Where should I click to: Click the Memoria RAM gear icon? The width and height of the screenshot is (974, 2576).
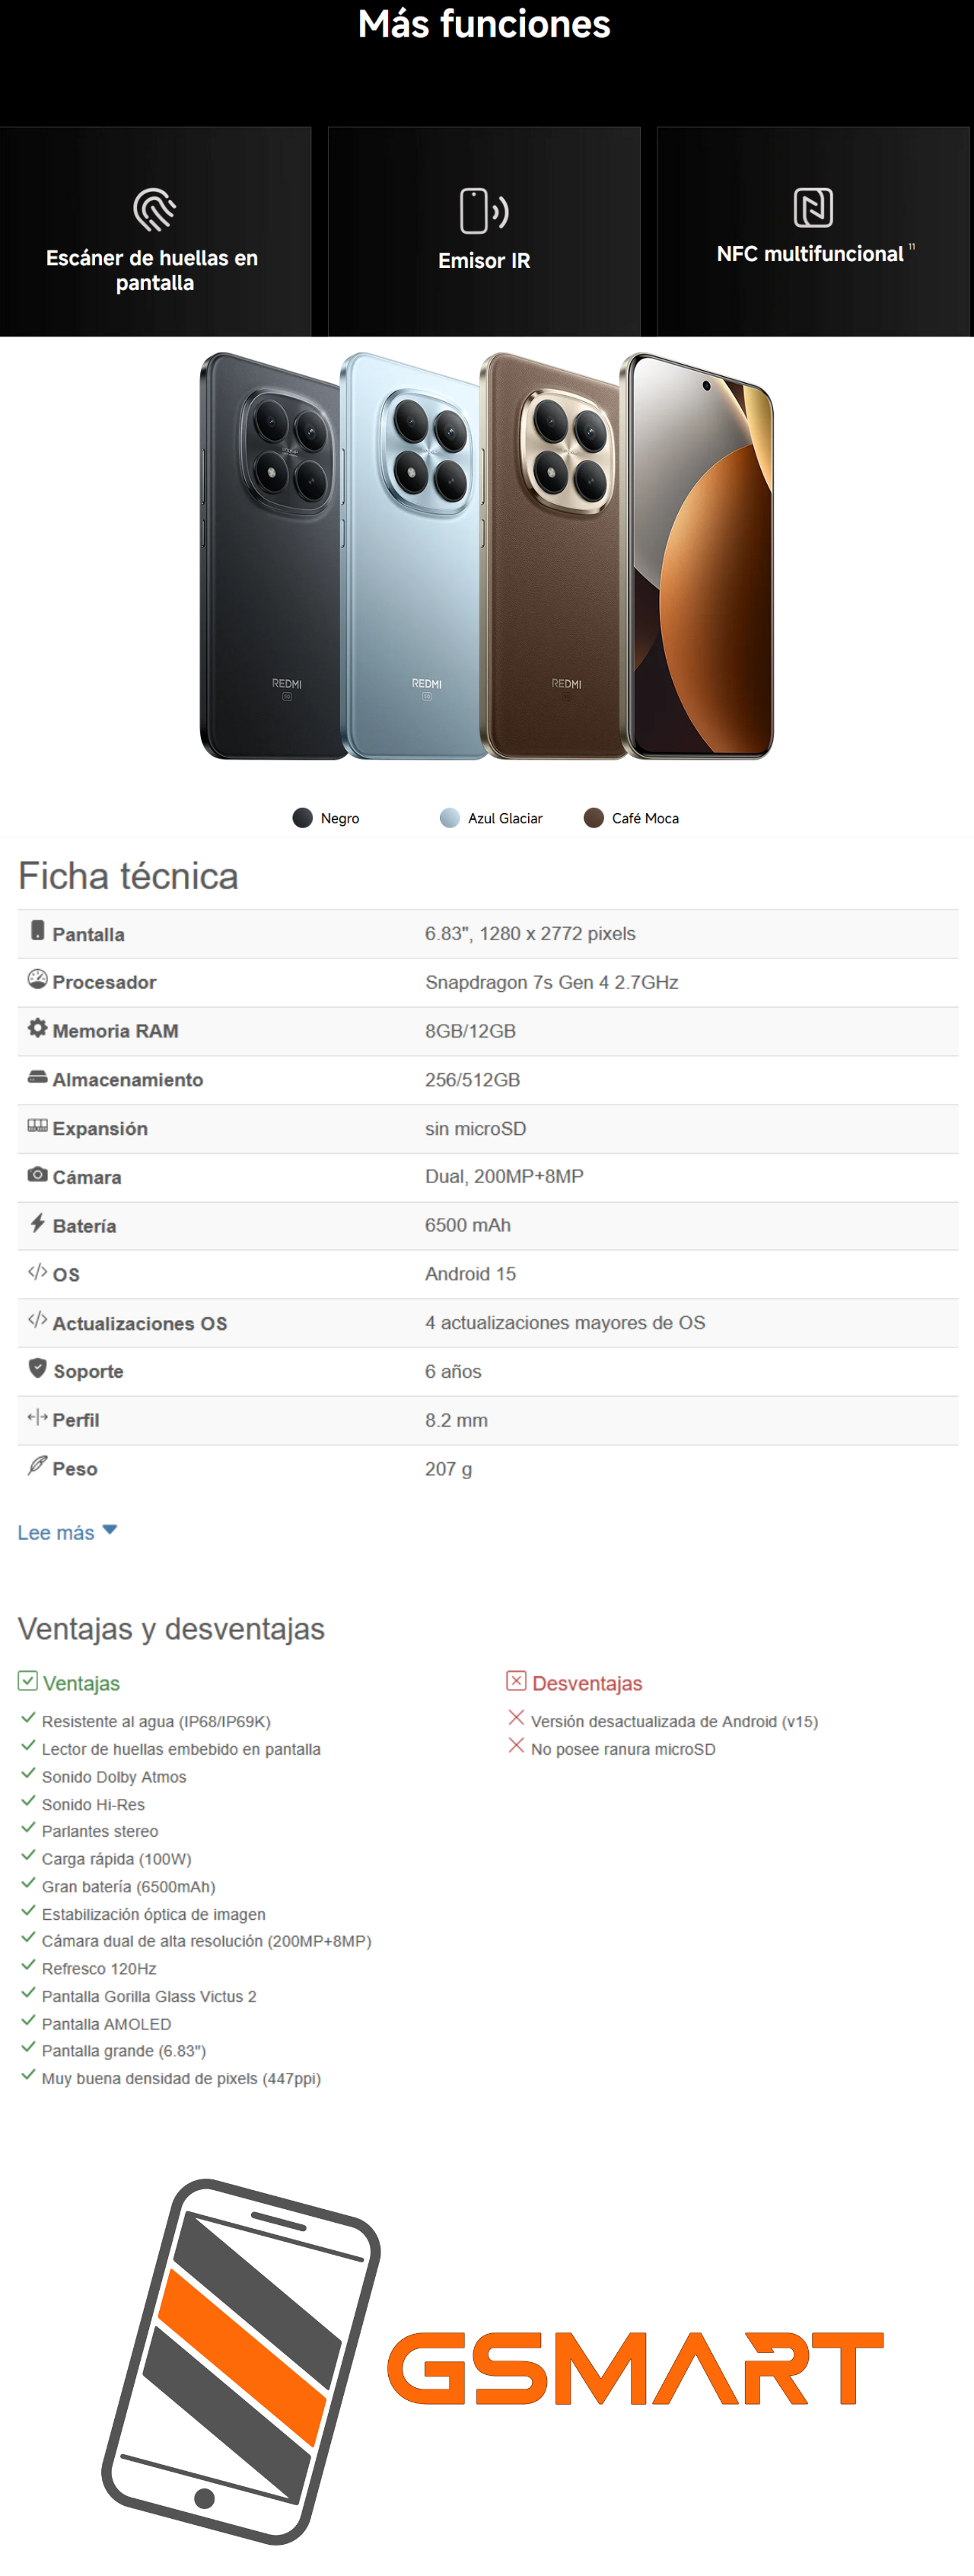[38, 1028]
